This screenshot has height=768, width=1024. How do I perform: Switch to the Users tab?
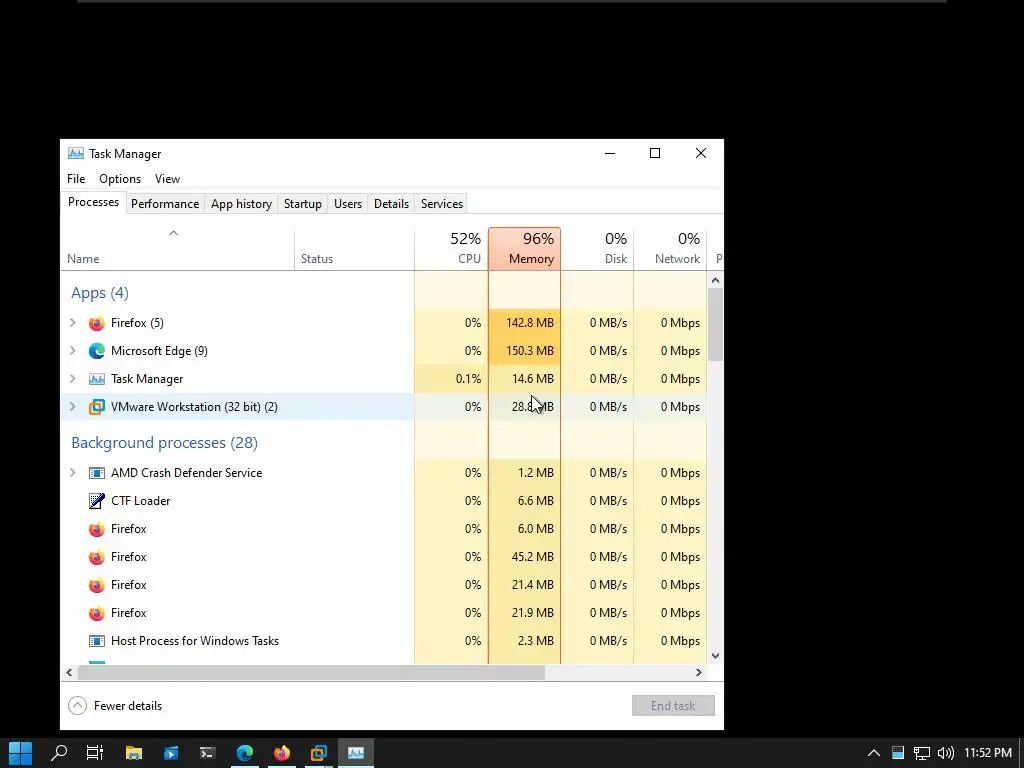coord(347,204)
